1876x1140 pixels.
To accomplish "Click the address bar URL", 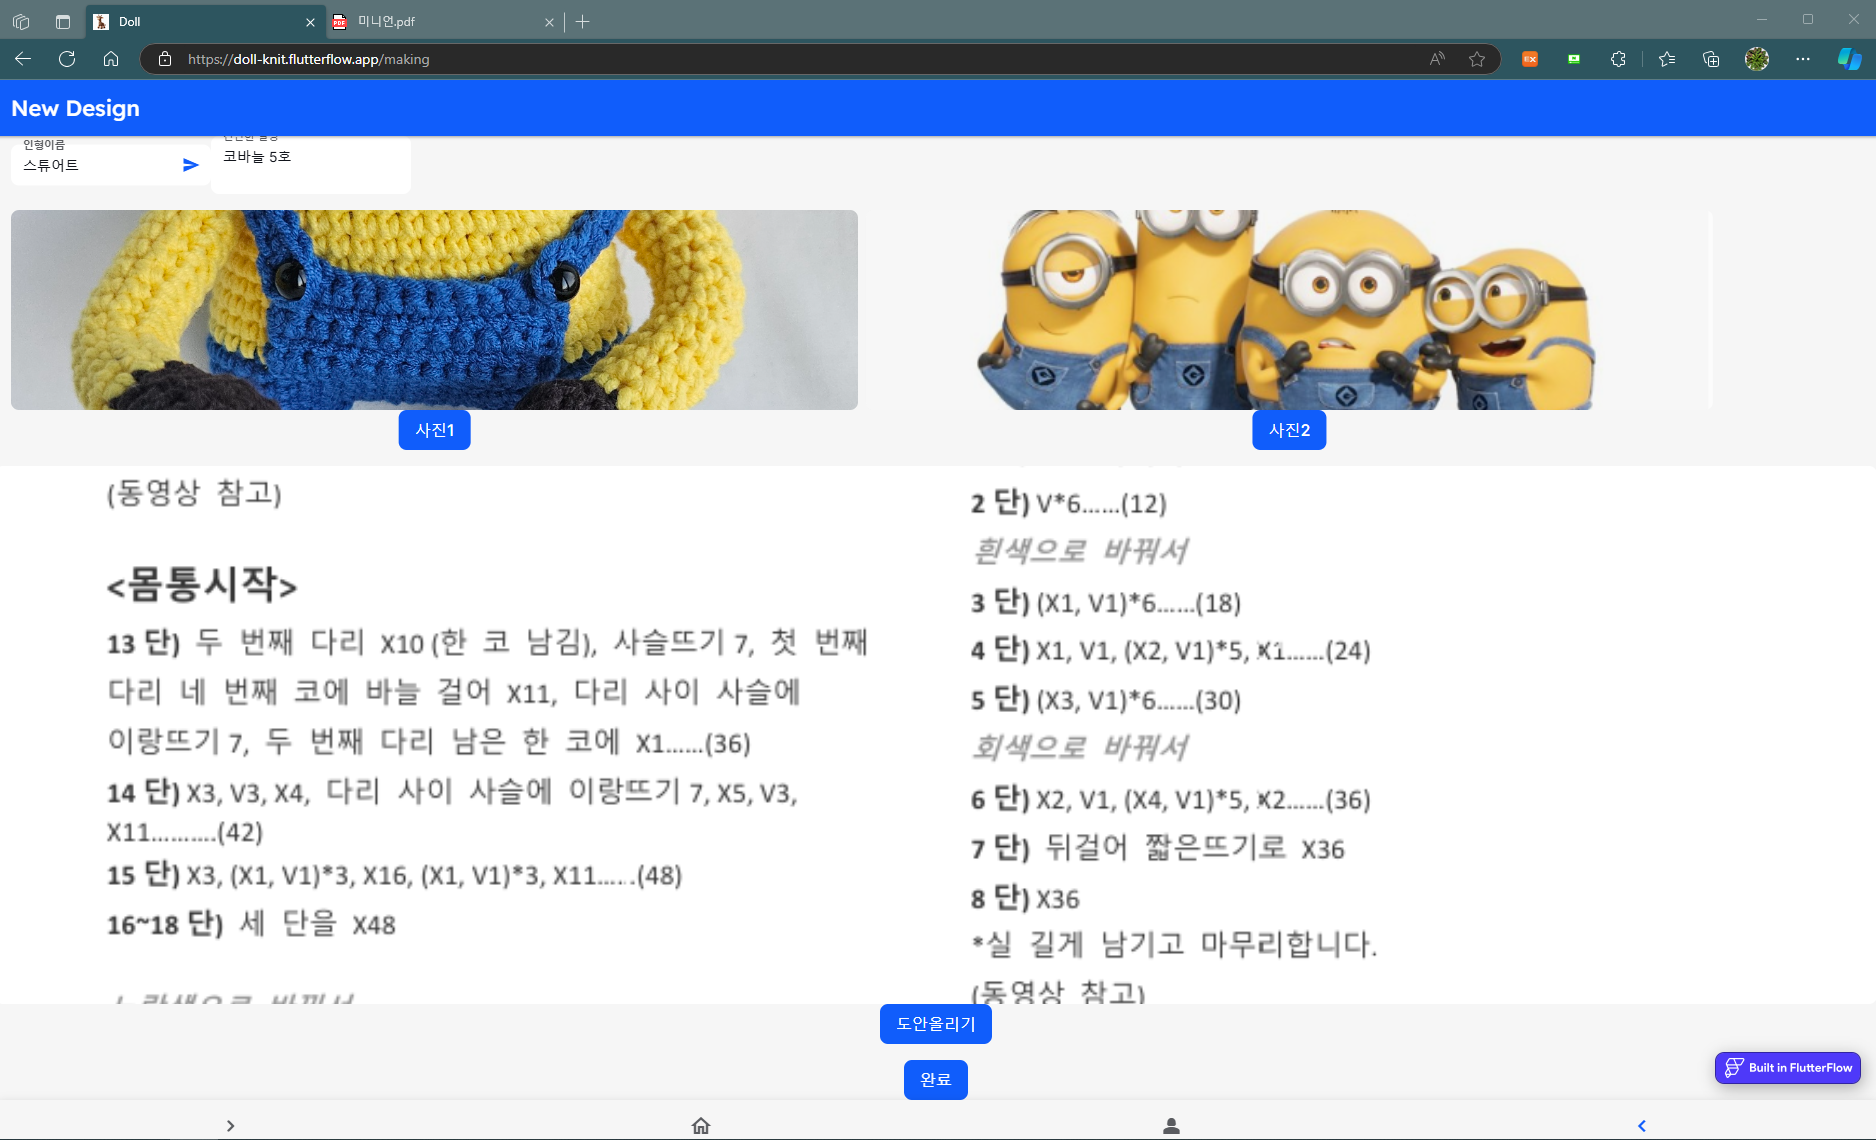I will click(308, 59).
